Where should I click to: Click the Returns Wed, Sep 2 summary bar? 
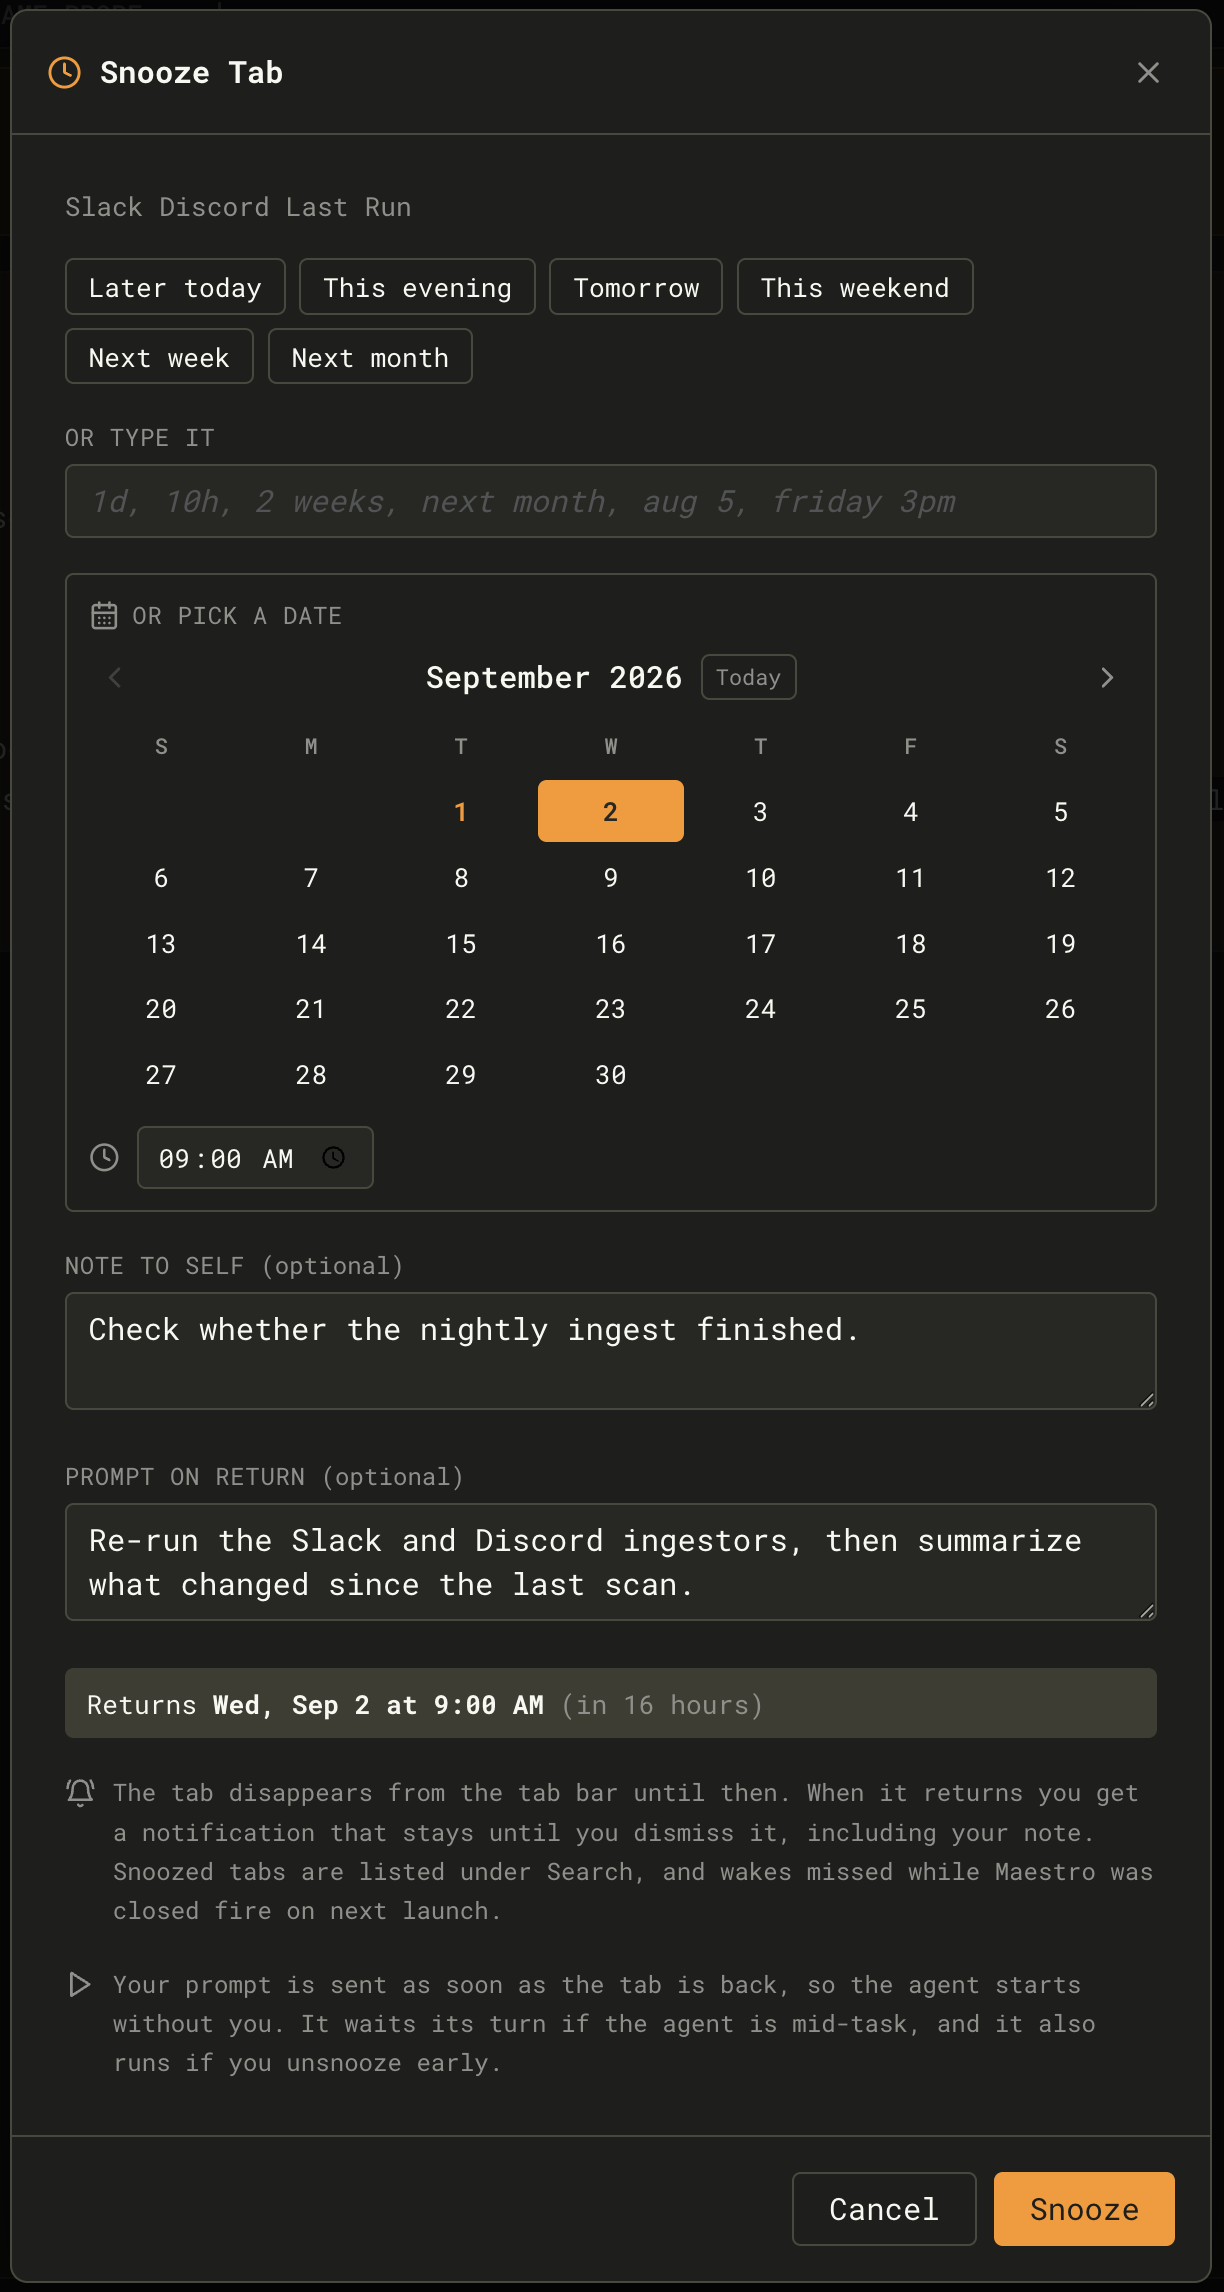pyautogui.click(x=611, y=1703)
